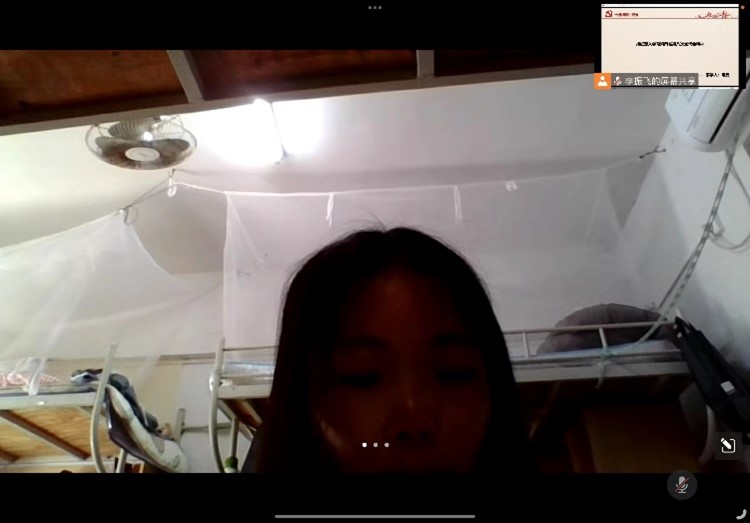Click the orange participant avatar icon
The width and height of the screenshot is (750, 523).
pyautogui.click(x=602, y=80)
